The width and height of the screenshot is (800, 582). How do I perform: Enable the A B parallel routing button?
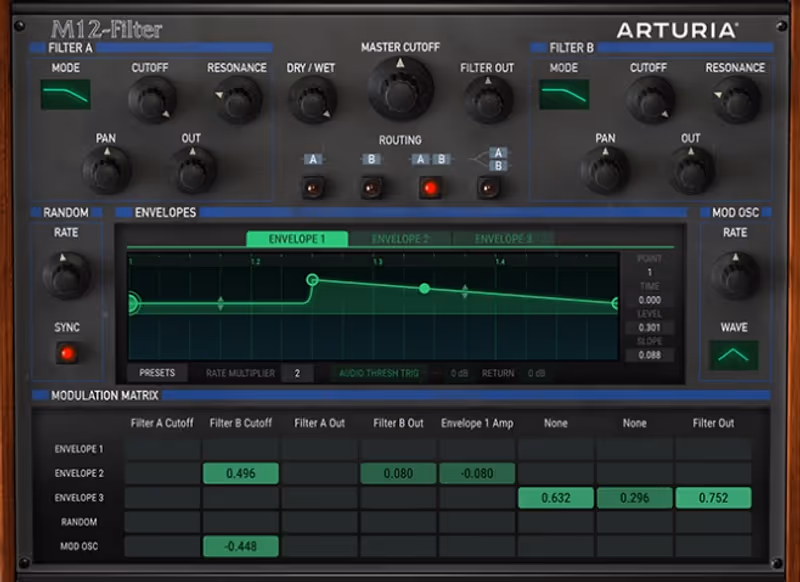click(430, 186)
